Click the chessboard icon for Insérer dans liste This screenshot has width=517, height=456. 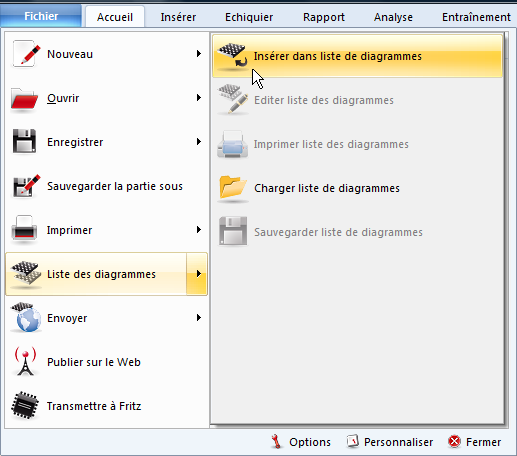[x=233, y=56]
